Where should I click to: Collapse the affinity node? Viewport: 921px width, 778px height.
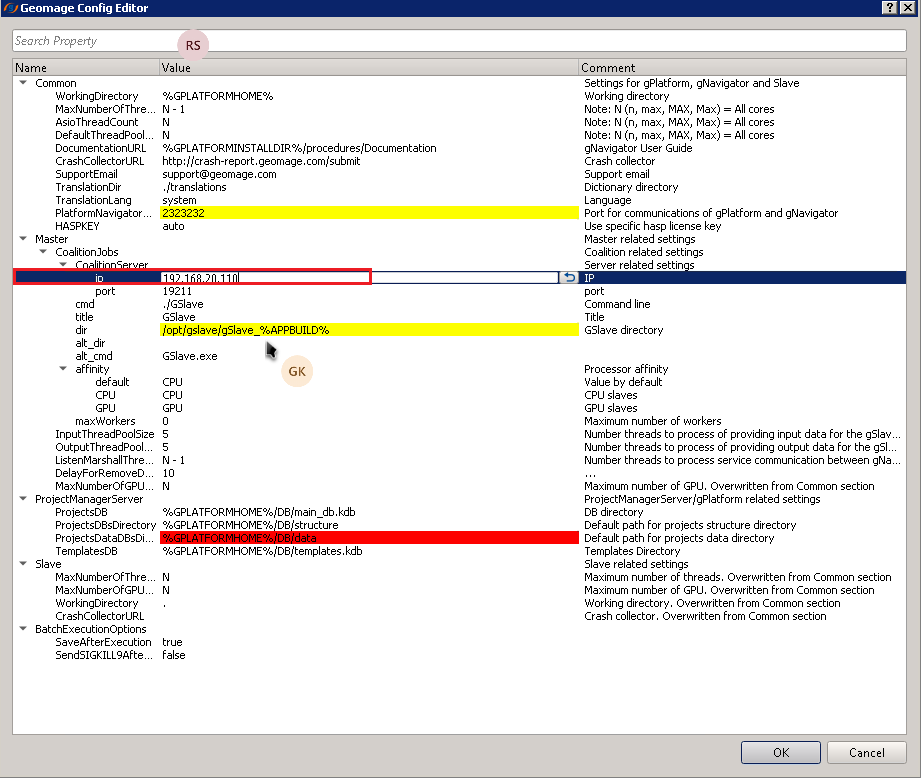click(63, 369)
